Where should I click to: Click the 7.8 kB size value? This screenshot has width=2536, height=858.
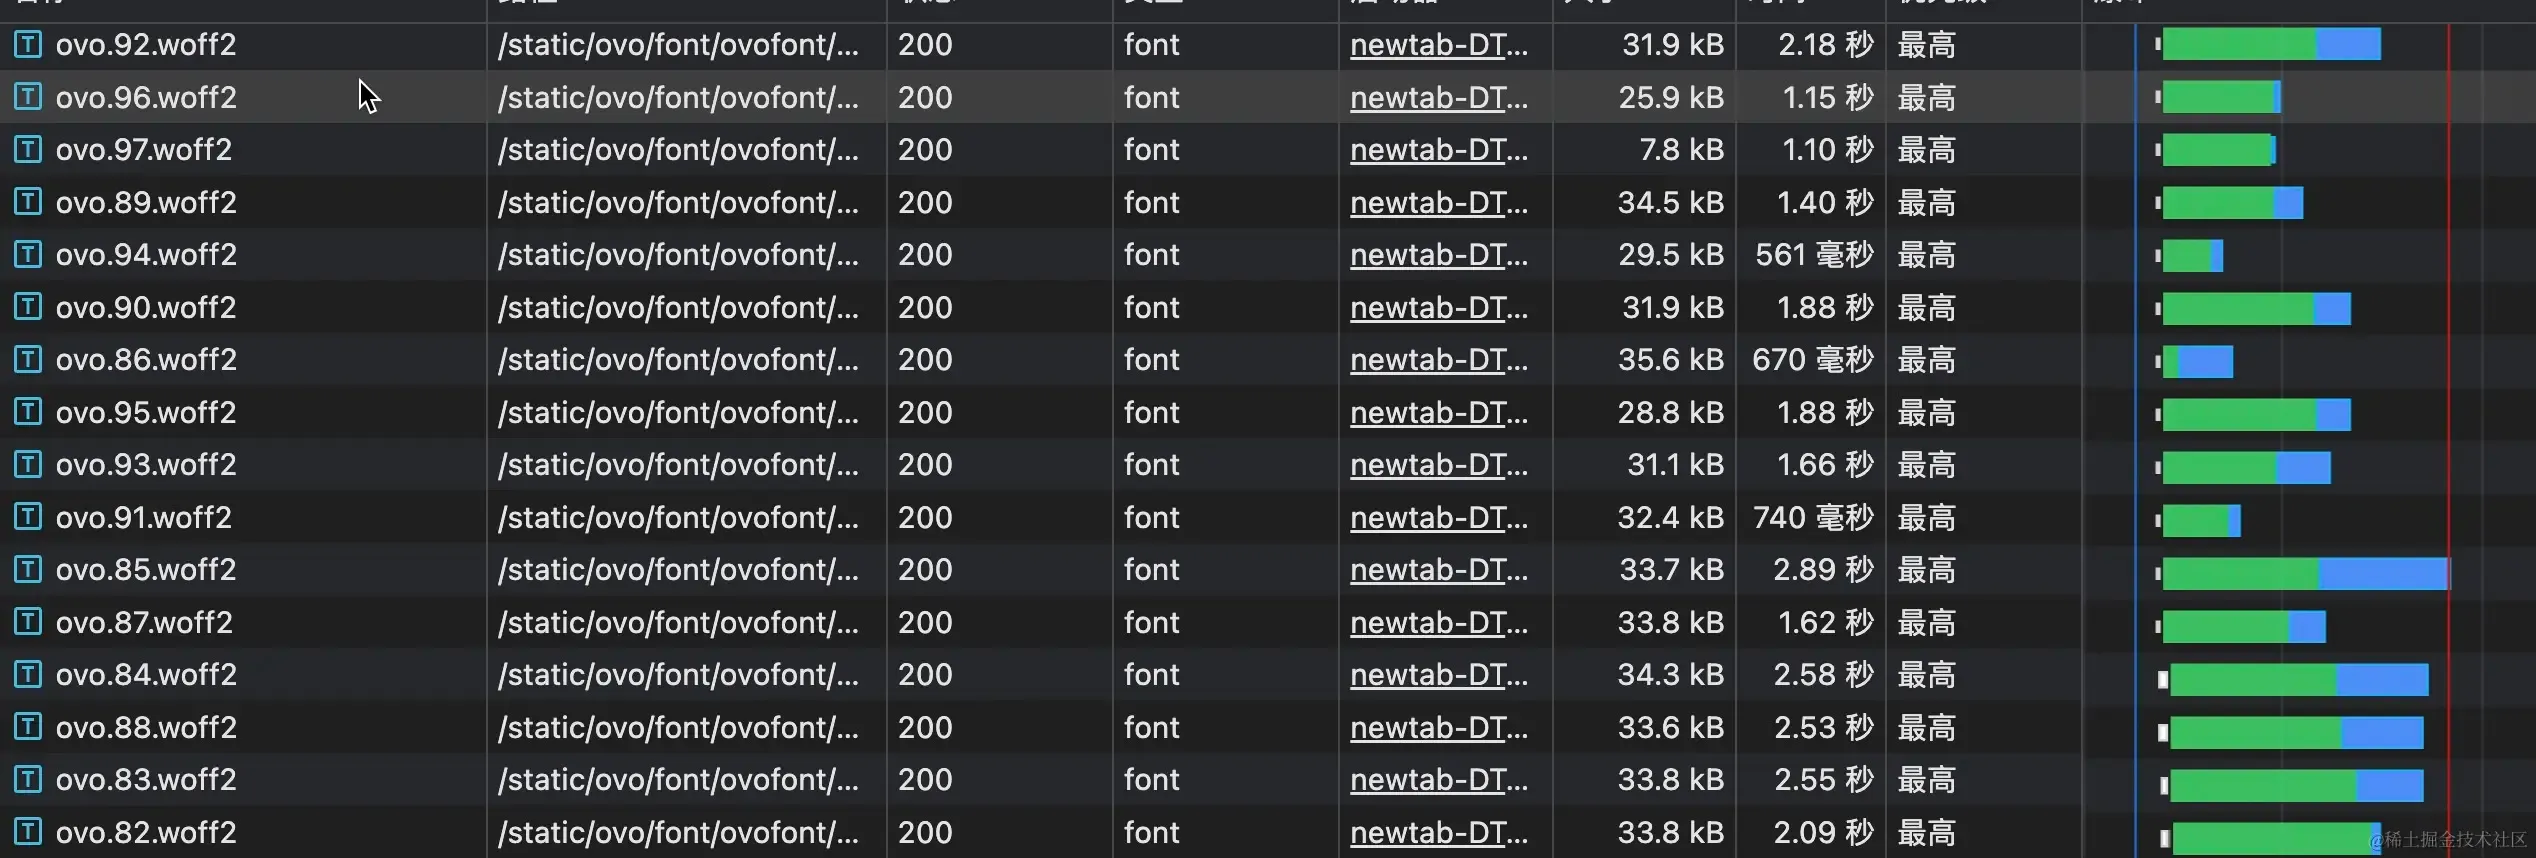(1681, 150)
